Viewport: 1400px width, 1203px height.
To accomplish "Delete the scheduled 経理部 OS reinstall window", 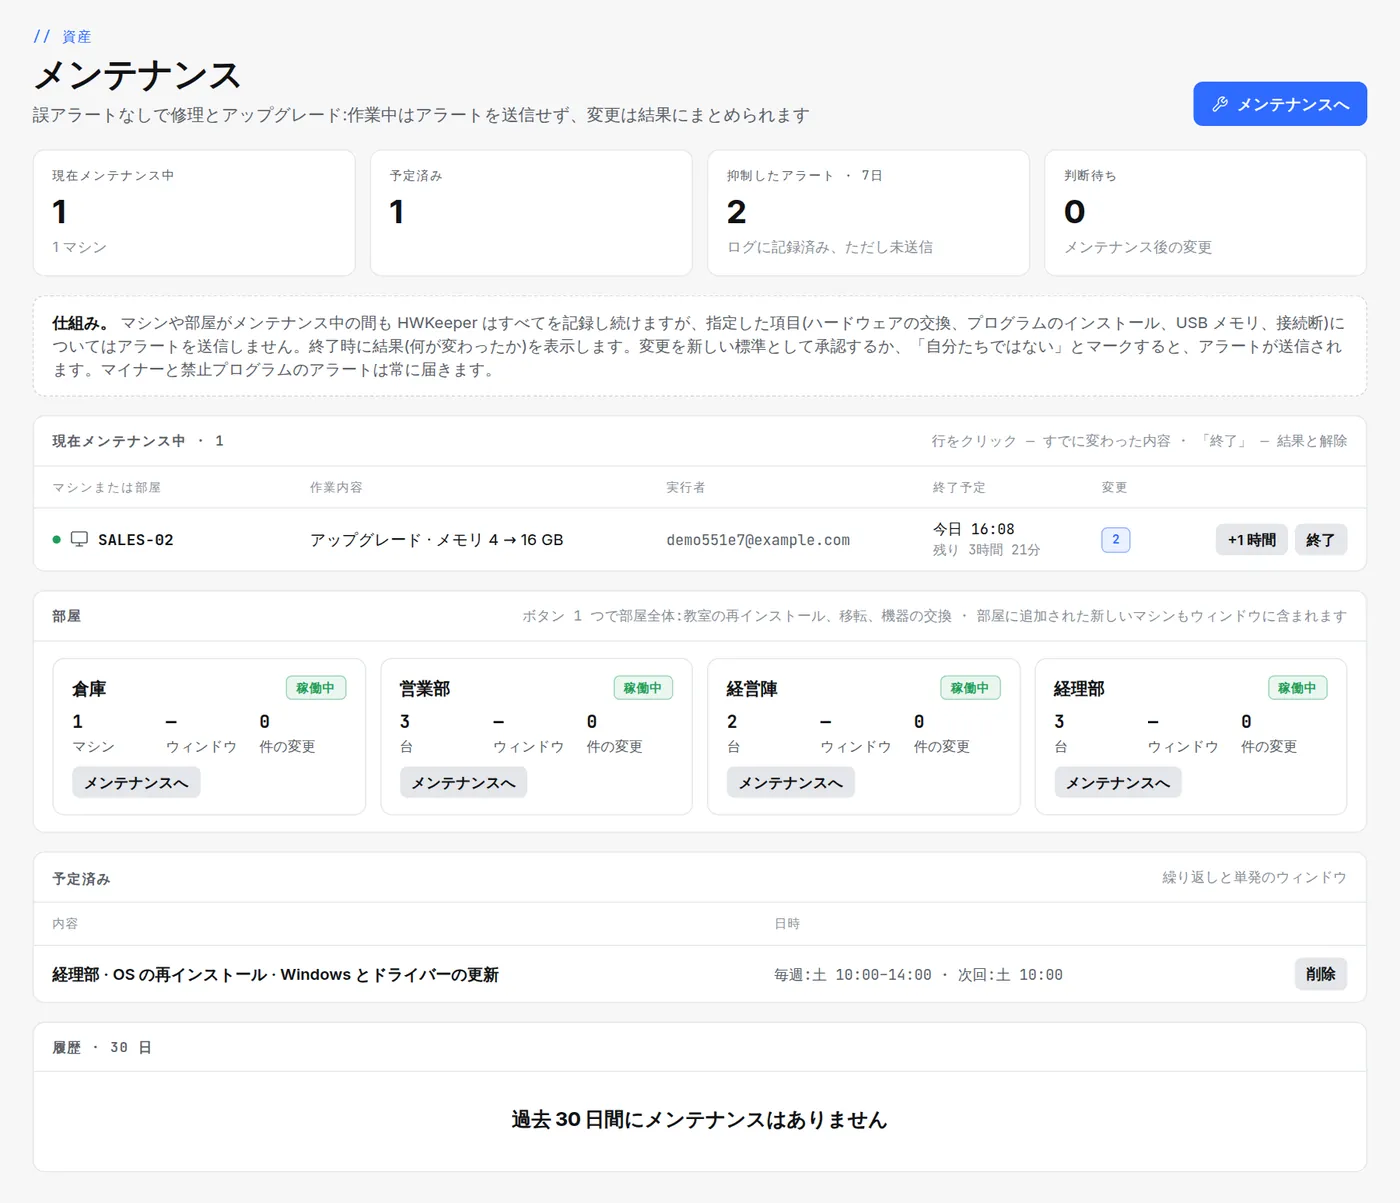I will pyautogui.click(x=1320, y=974).
